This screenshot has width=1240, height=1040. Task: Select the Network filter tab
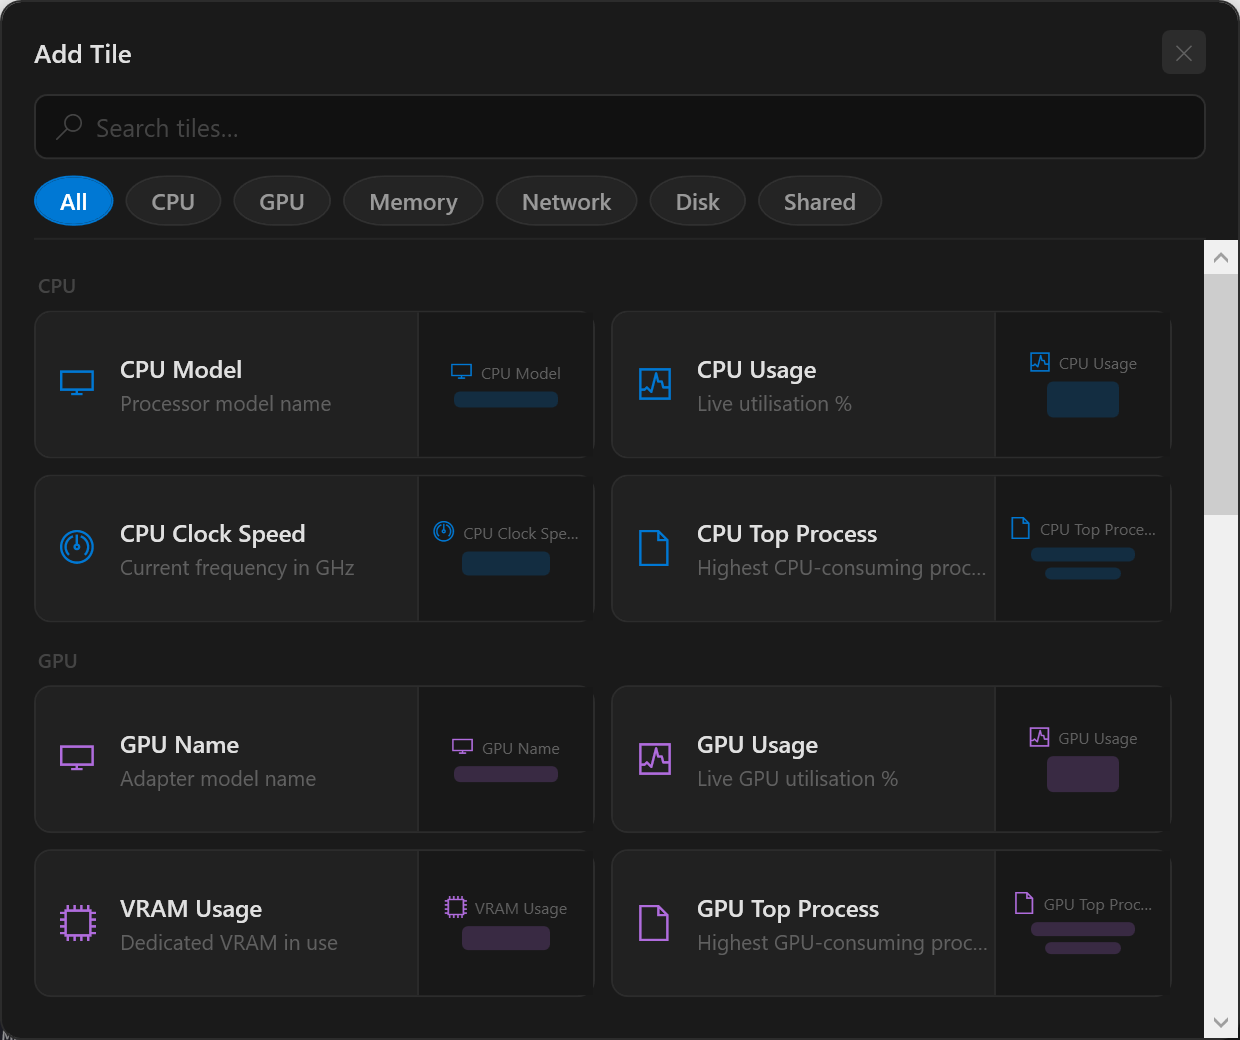(x=566, y=200)
